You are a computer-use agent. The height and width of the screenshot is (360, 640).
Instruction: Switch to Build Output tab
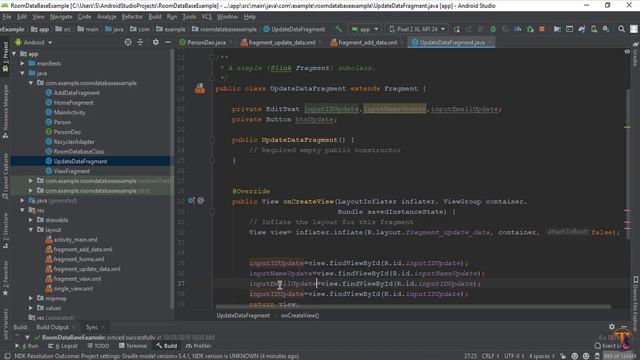tap(52, 327)
